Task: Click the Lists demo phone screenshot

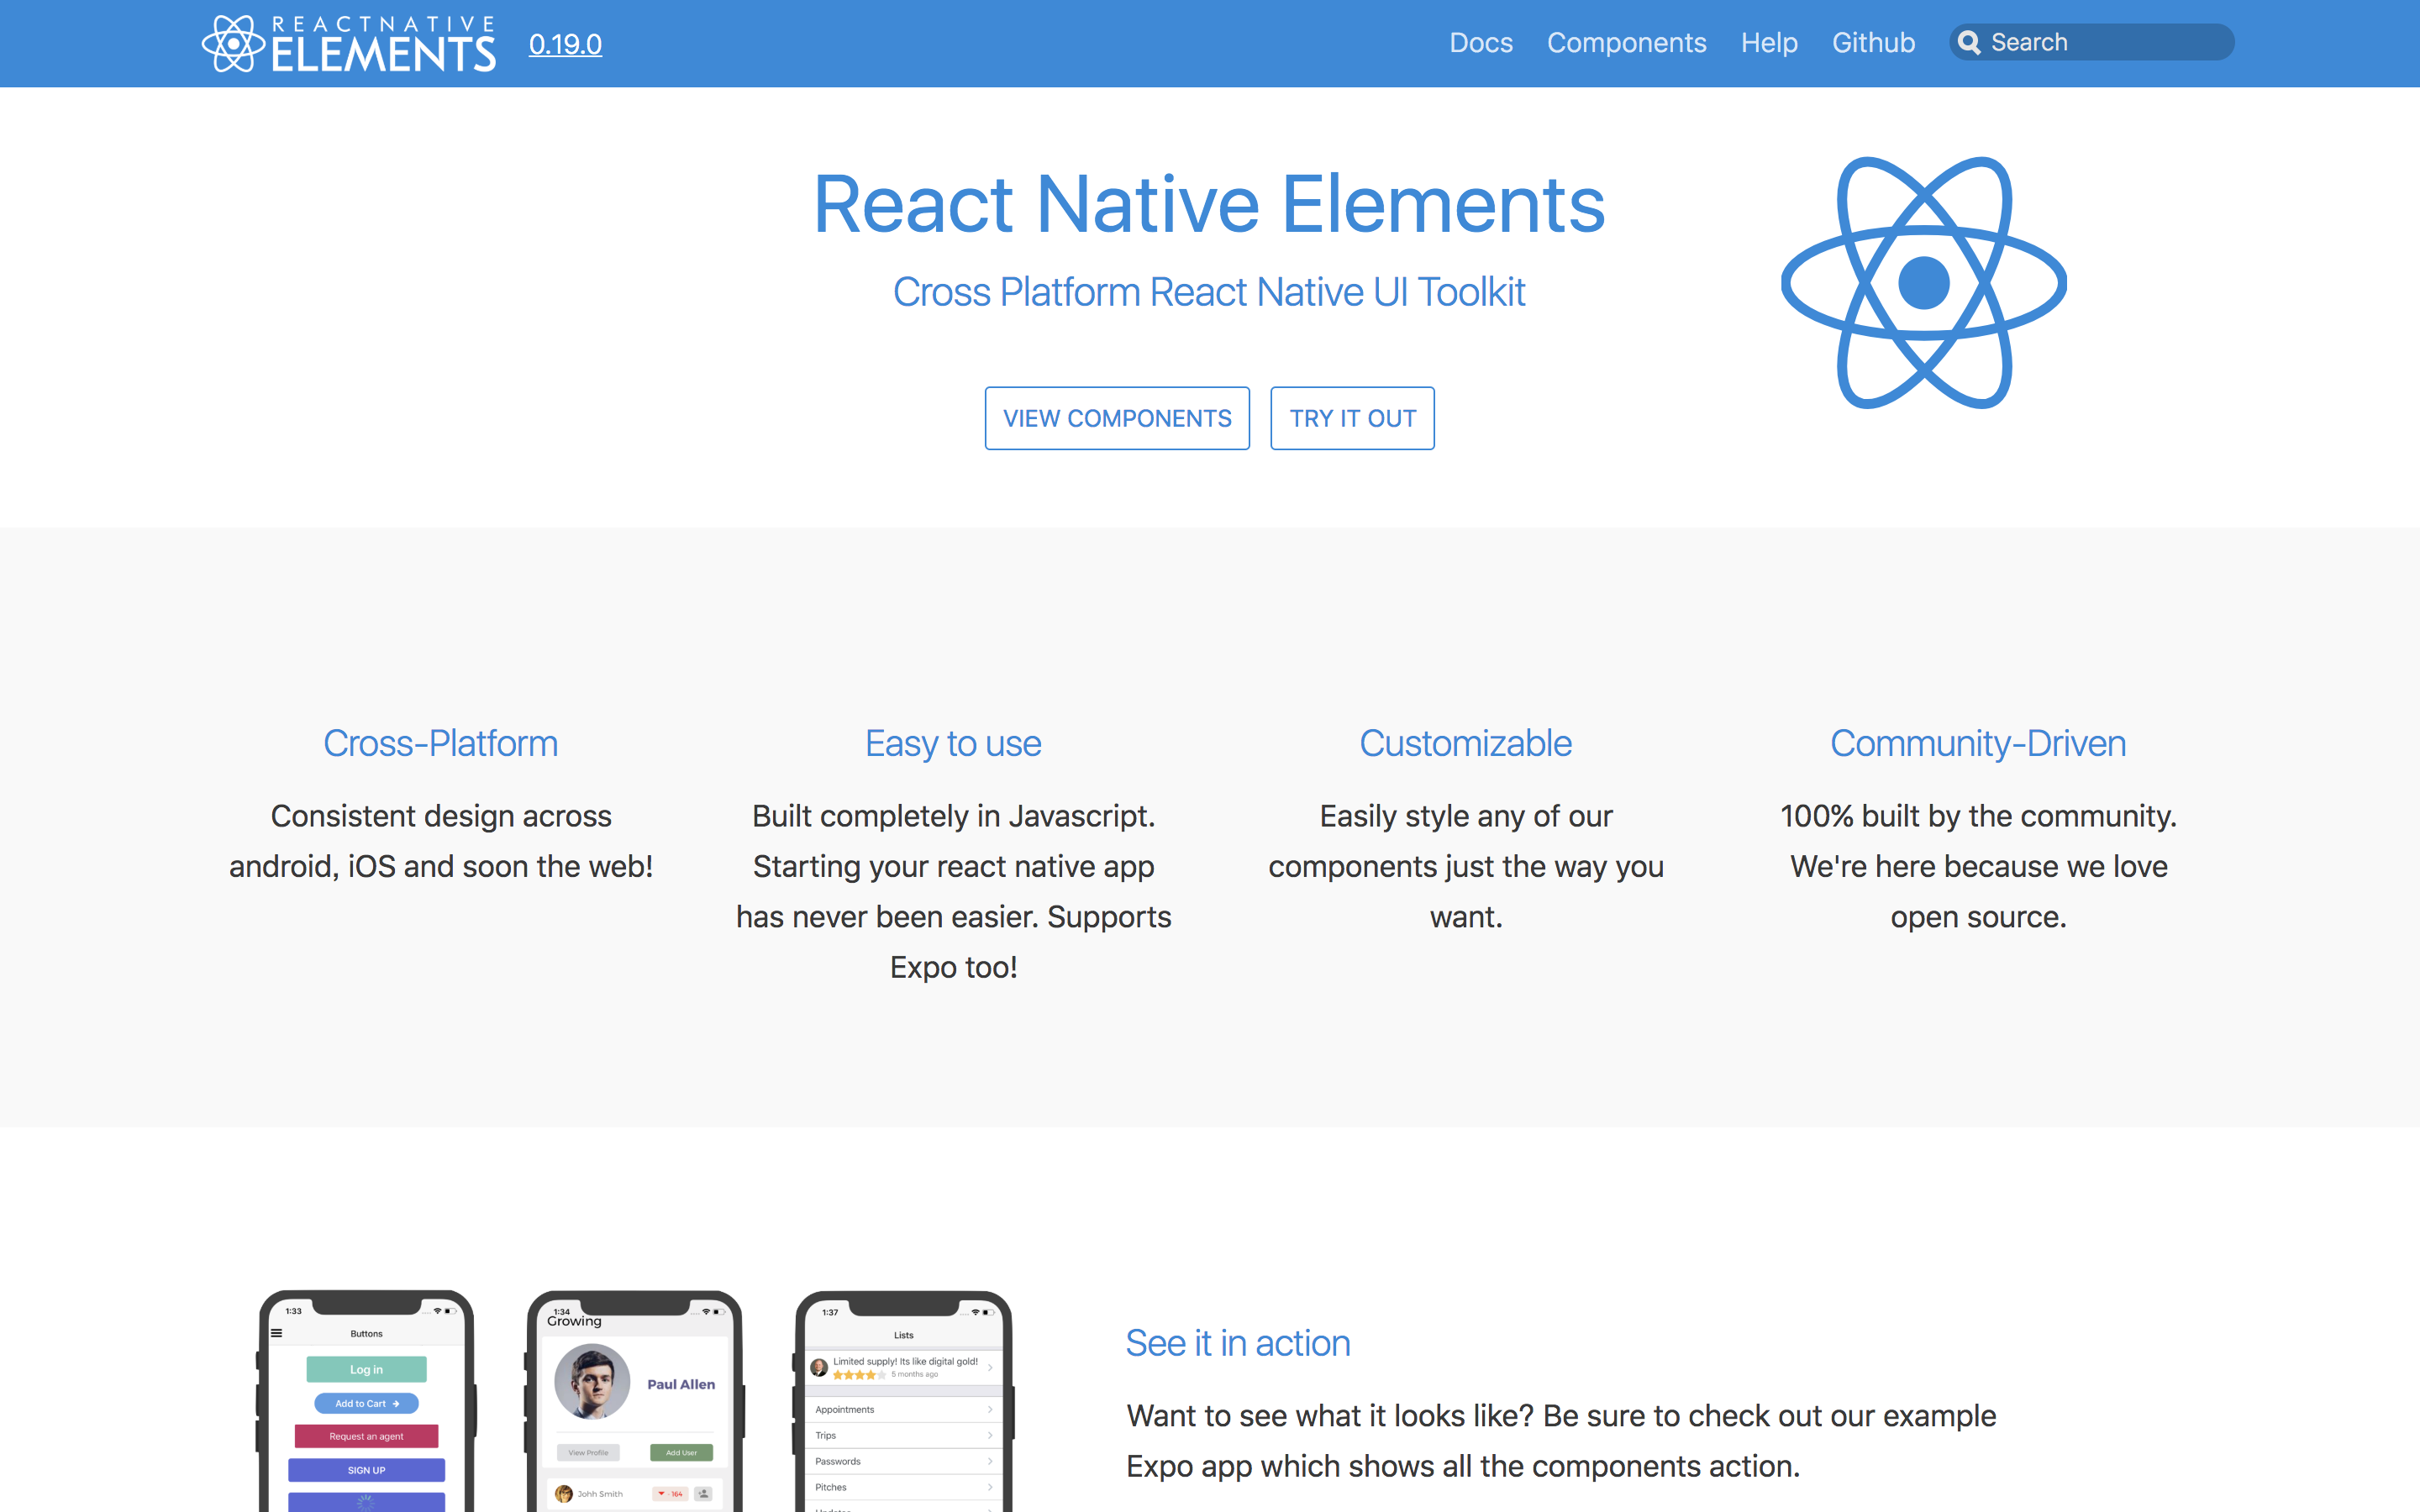Action: pyautogui.click(x=903, y=1401)
